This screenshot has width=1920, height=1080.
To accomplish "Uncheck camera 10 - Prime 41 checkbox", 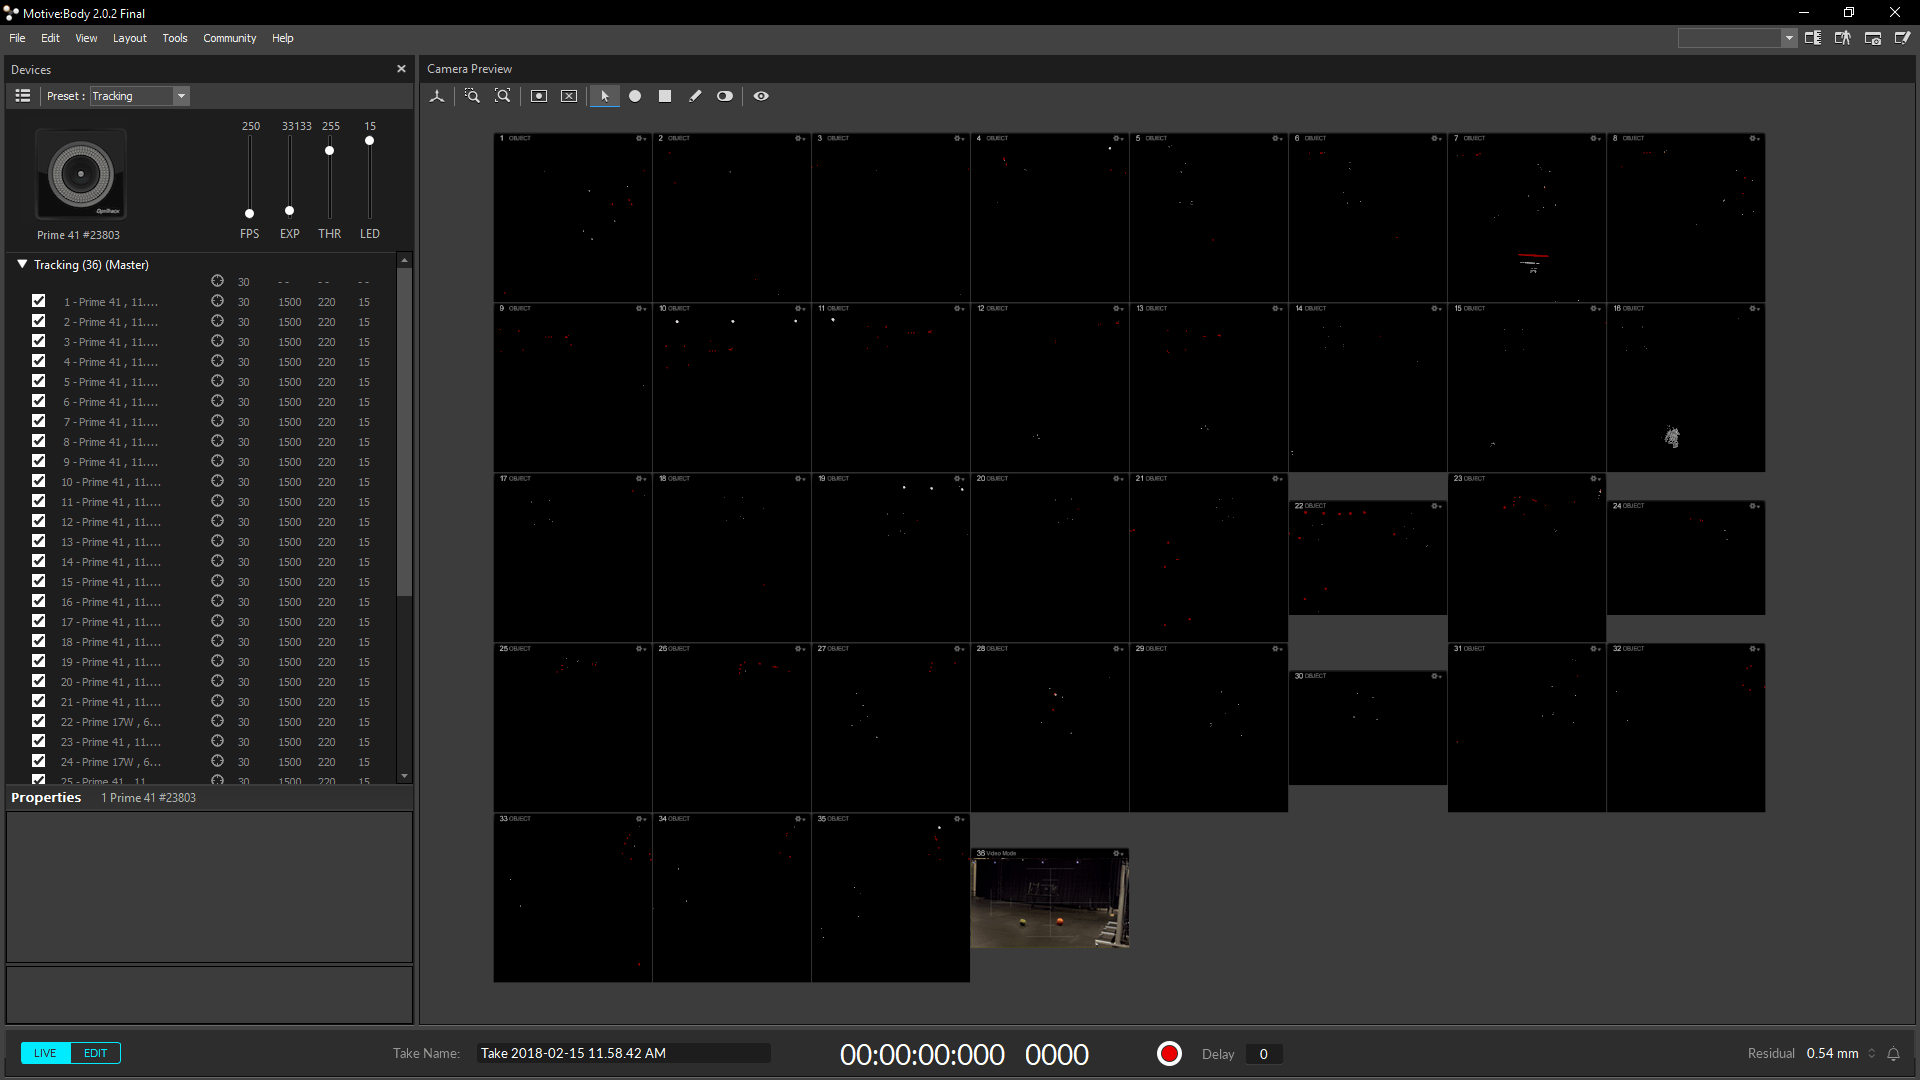I will [38, 481].
